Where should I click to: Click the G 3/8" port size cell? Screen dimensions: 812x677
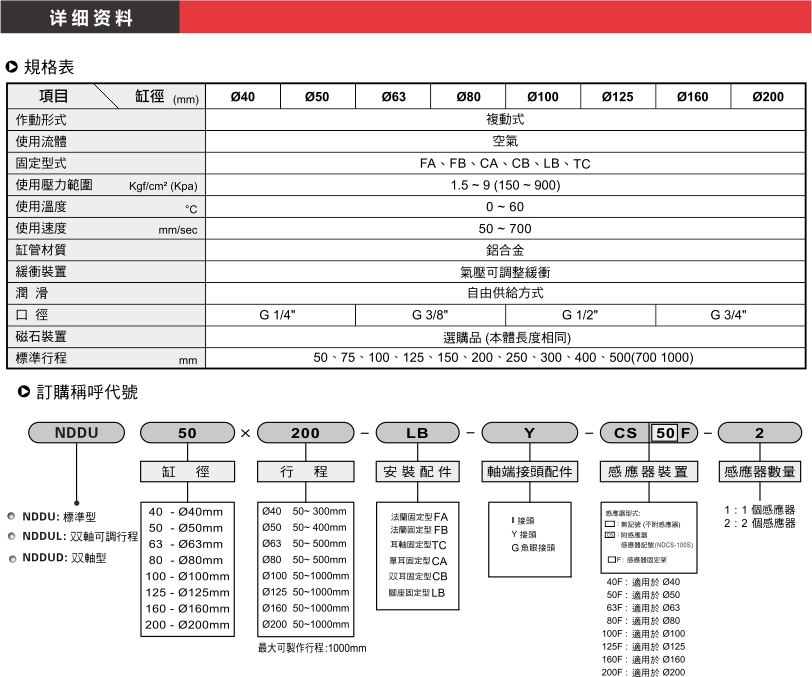[430, 315]
